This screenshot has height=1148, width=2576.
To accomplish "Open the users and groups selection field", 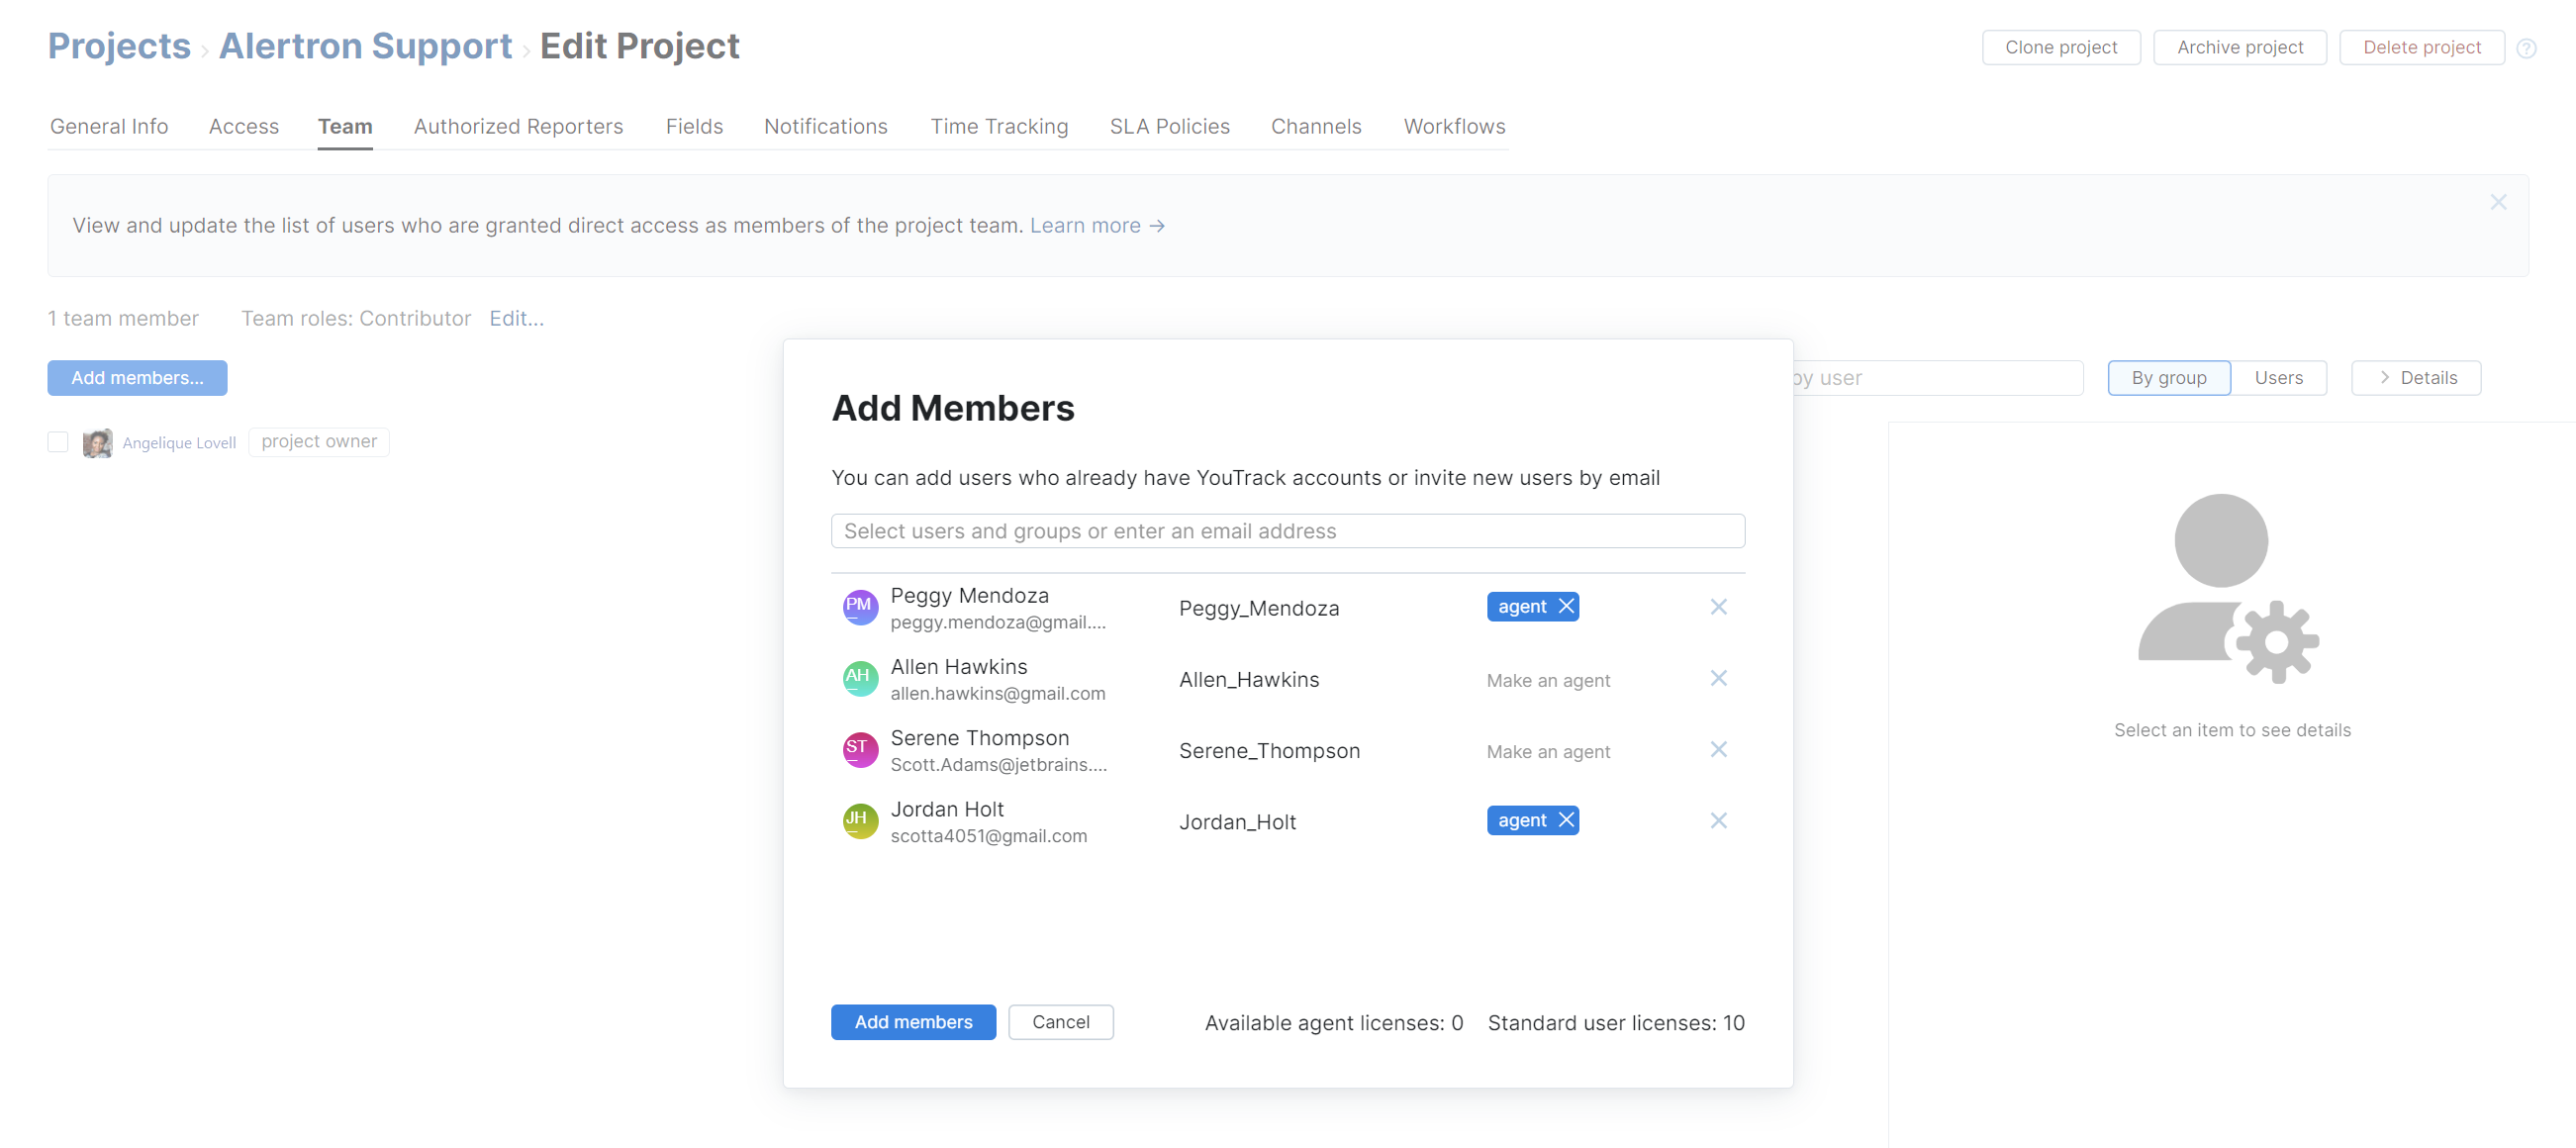I will click(1287, 531).
